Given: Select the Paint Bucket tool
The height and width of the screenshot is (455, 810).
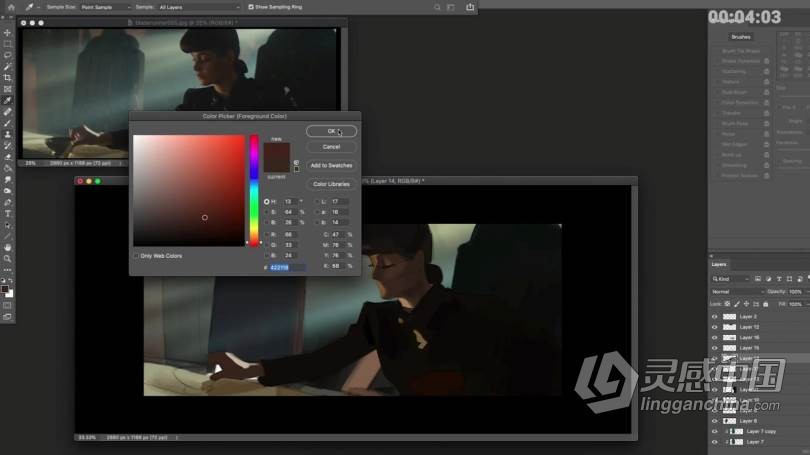Looking at the screenshot, I should tap(7, 169).
